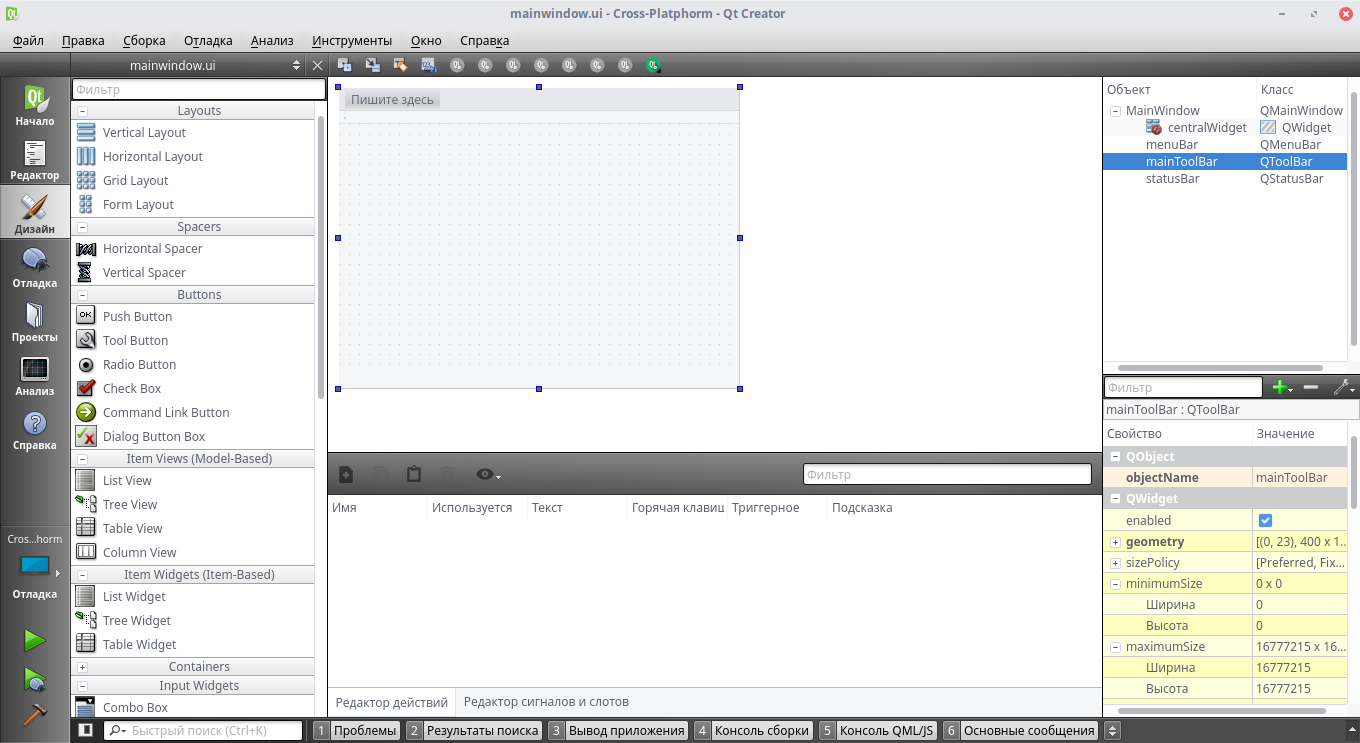Expand the geometry property
Screen dimensions: 1360x743
[x=1115, y=542]
